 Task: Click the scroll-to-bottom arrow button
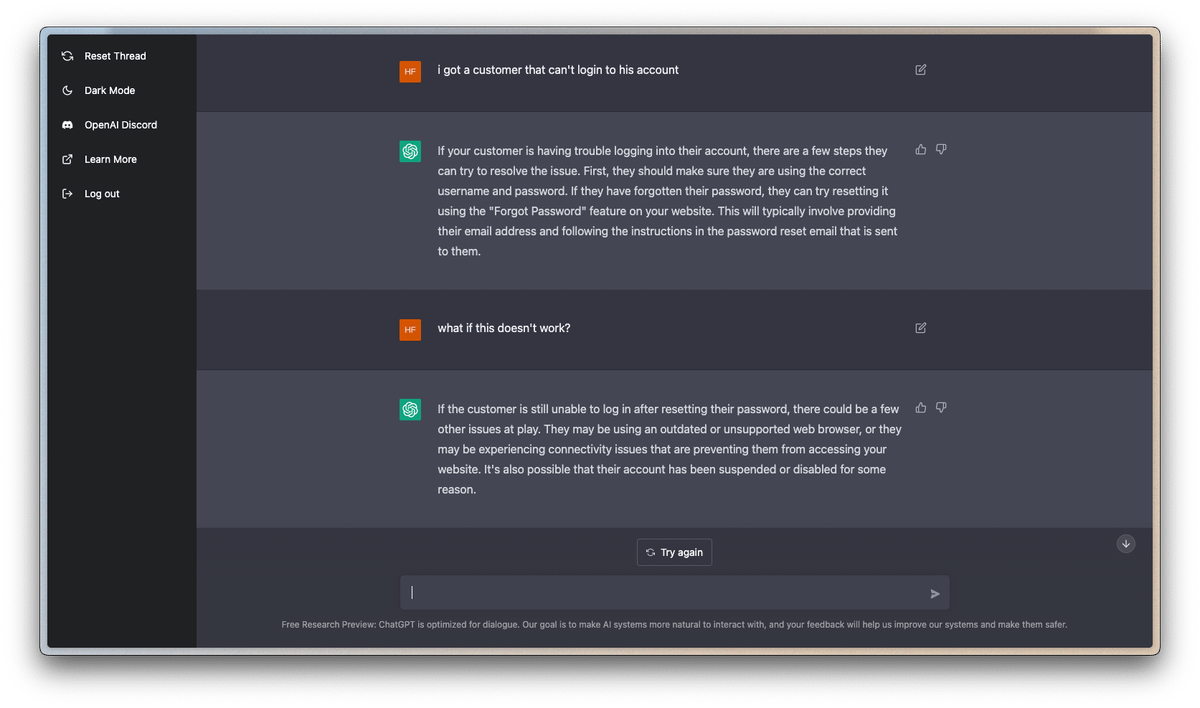point(1126,544)
